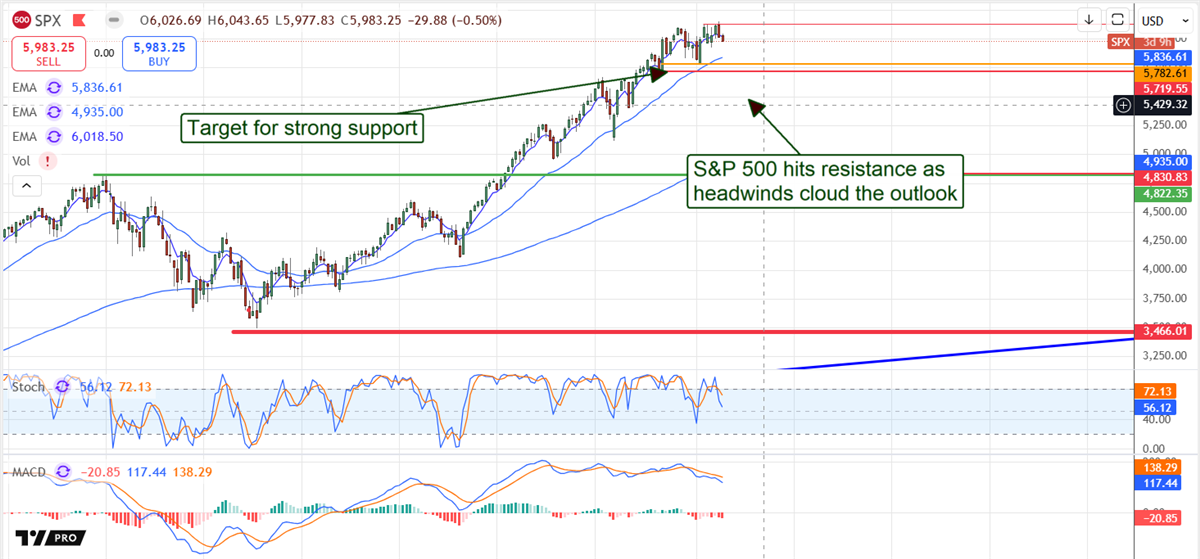Click the 'S&P 500 hits resistance' text box
Image resolution: width=1200 pixels, height=559 pixels.
(827, 181)
